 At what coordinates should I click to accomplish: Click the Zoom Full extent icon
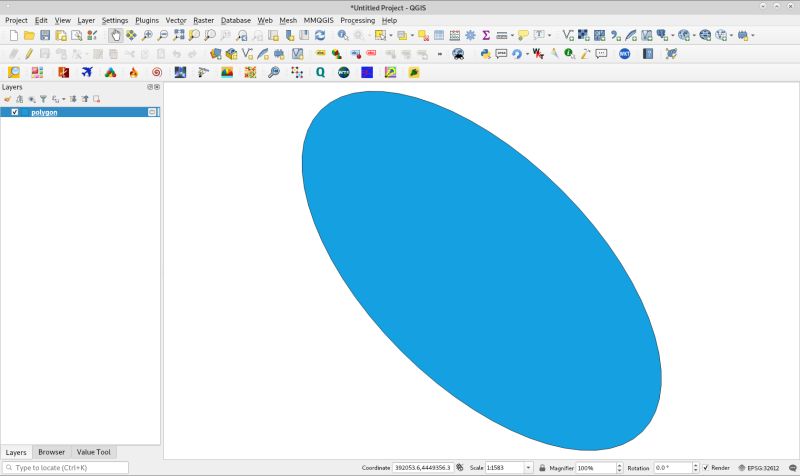coord(179,35)
